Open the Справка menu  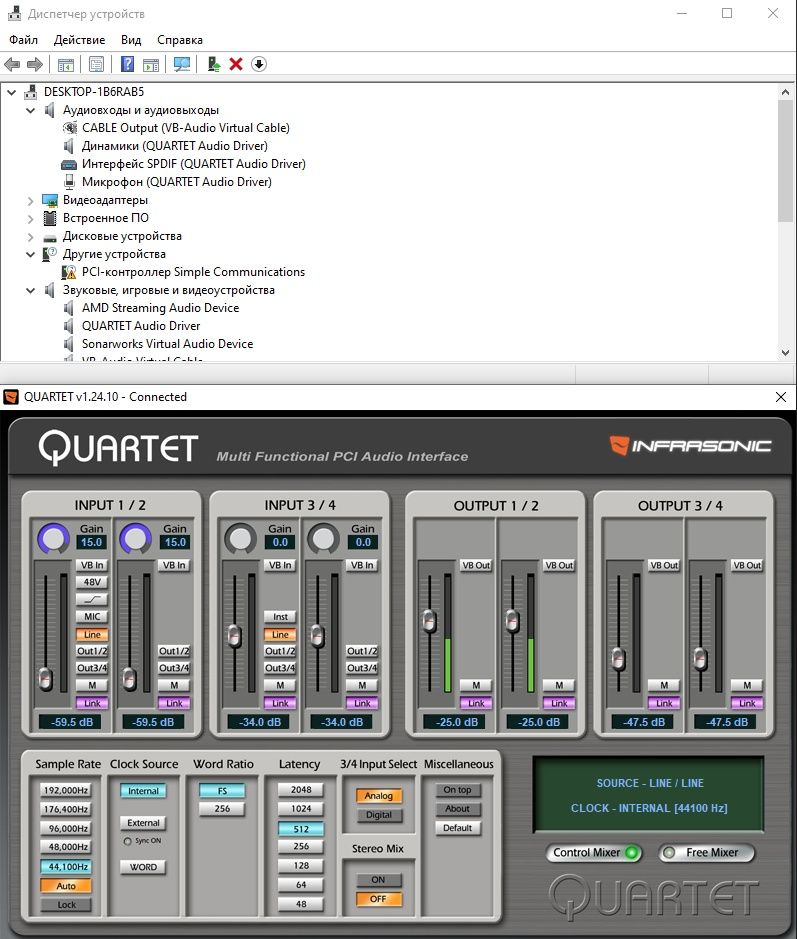point(180,40)
